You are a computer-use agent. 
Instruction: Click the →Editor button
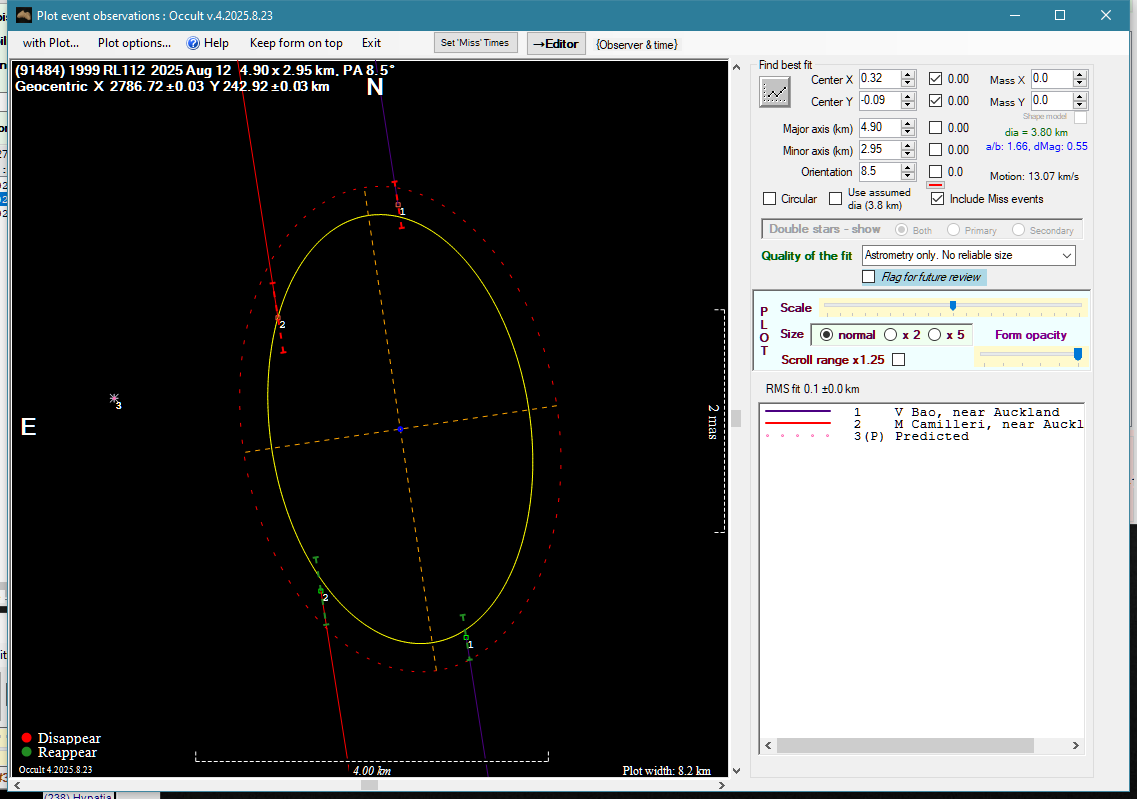click(556, 43)
